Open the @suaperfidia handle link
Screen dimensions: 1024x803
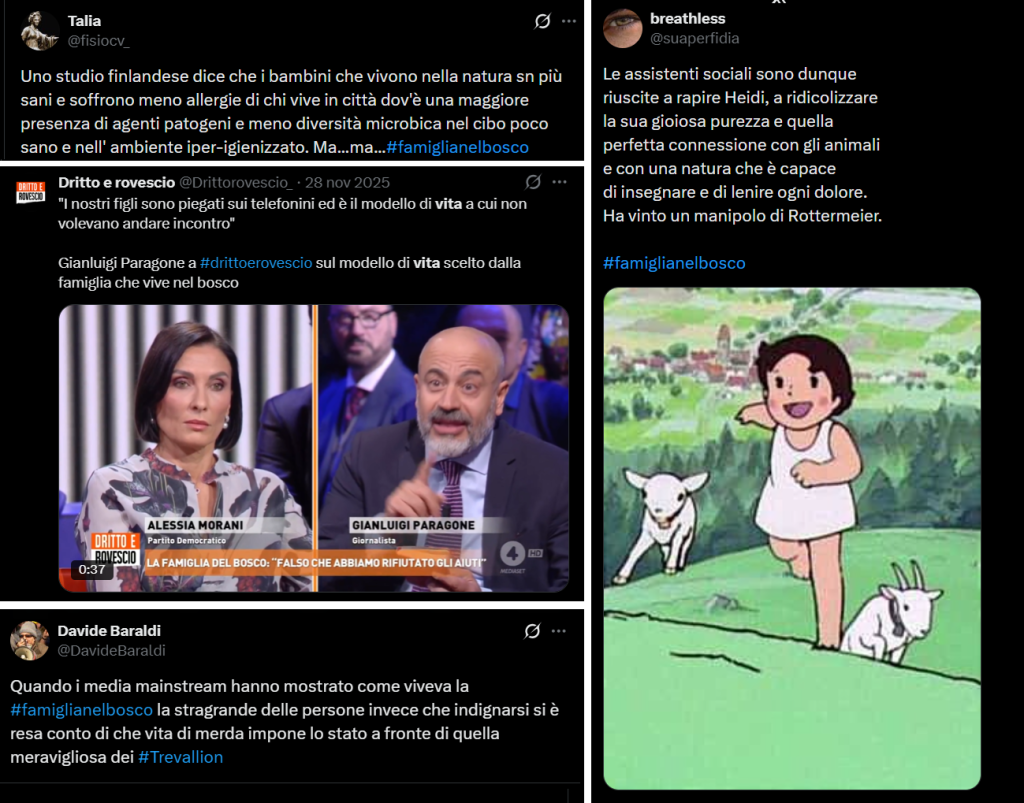click(694, 39)
